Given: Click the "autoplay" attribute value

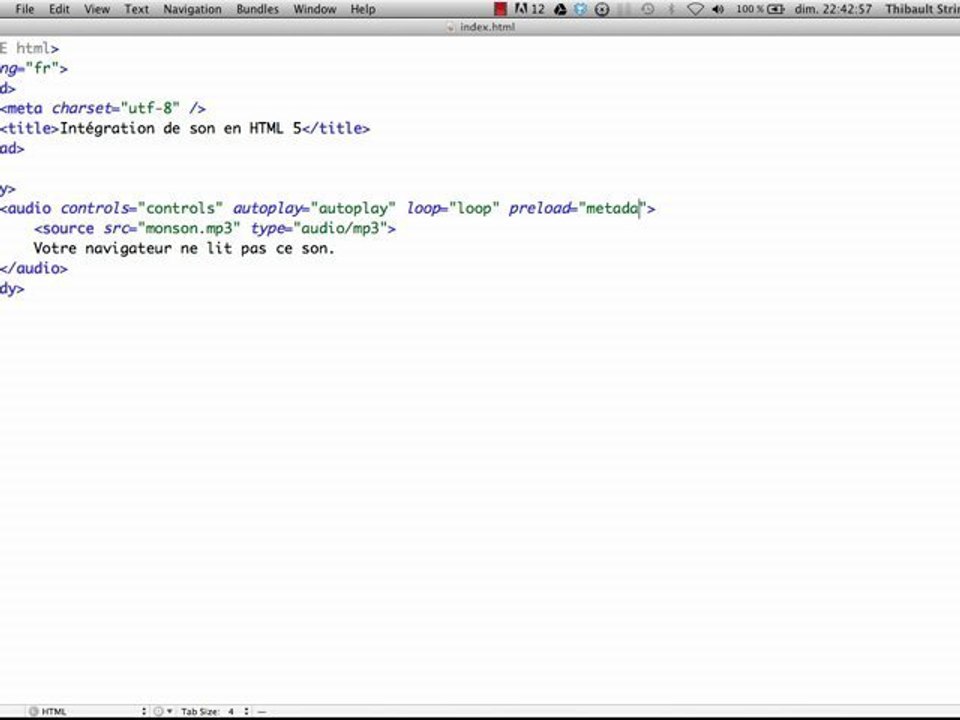Looking at the screenshot, I should pos(353,208).
